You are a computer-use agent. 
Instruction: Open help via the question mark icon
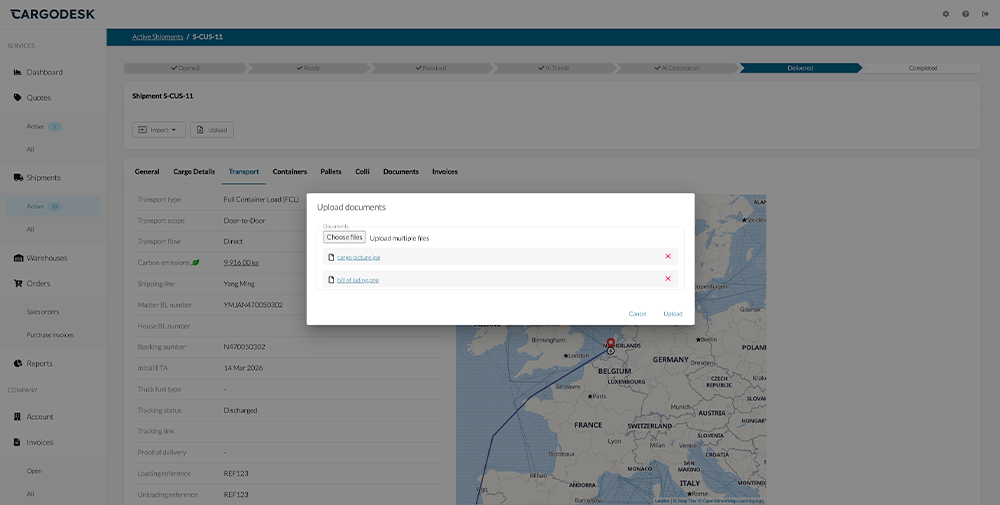point(966,14)
